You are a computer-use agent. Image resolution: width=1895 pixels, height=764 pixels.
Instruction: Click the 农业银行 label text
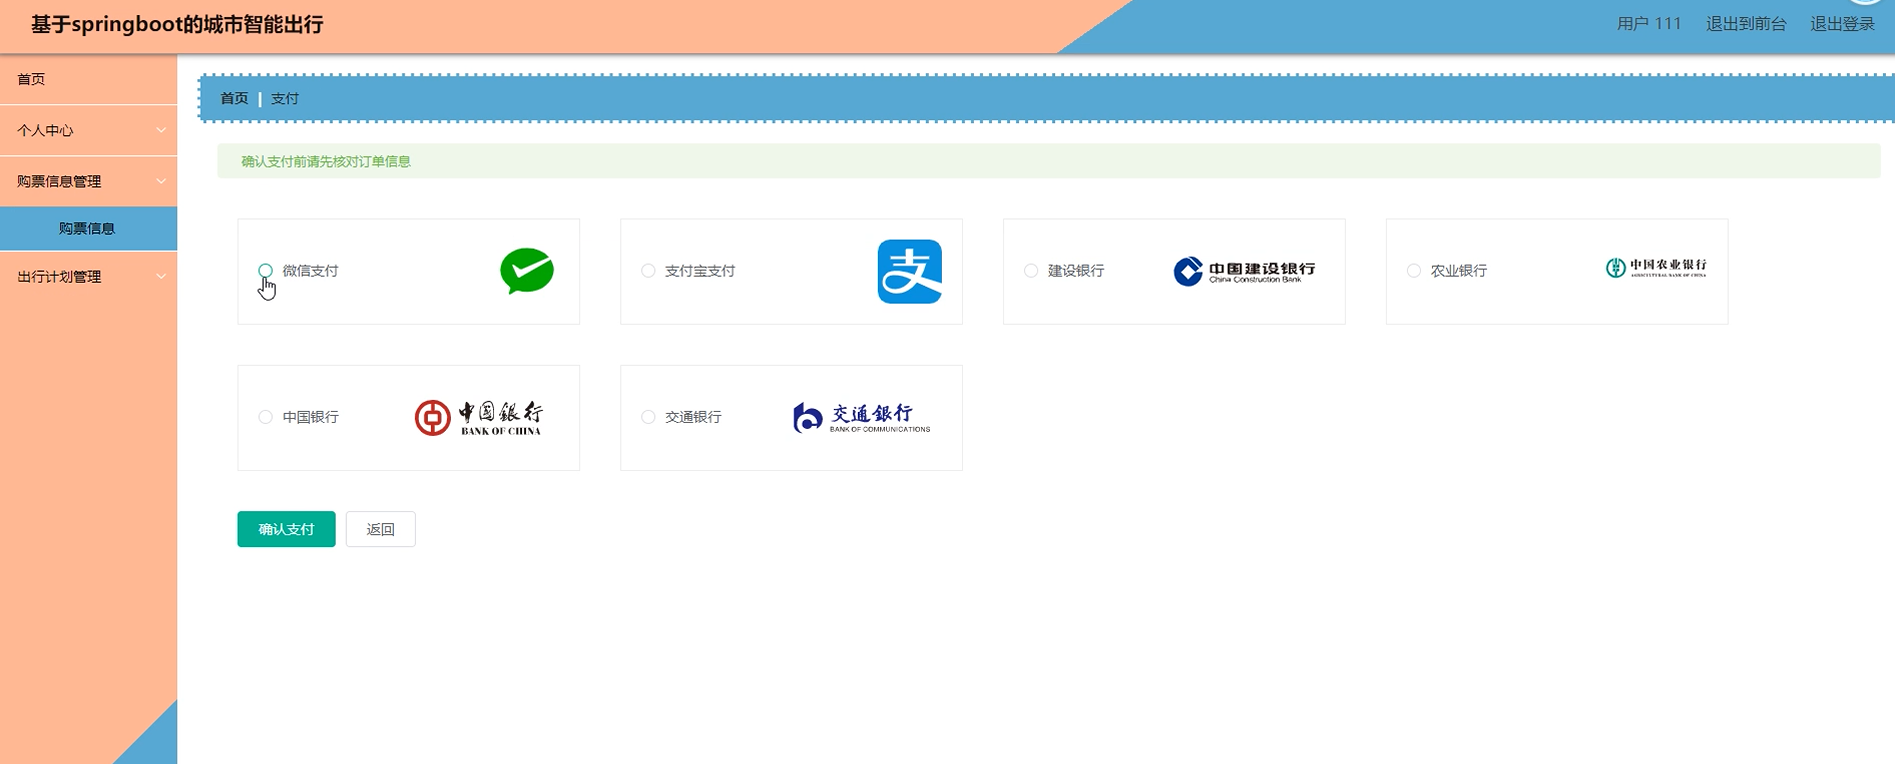click(x=1459, y=271)
